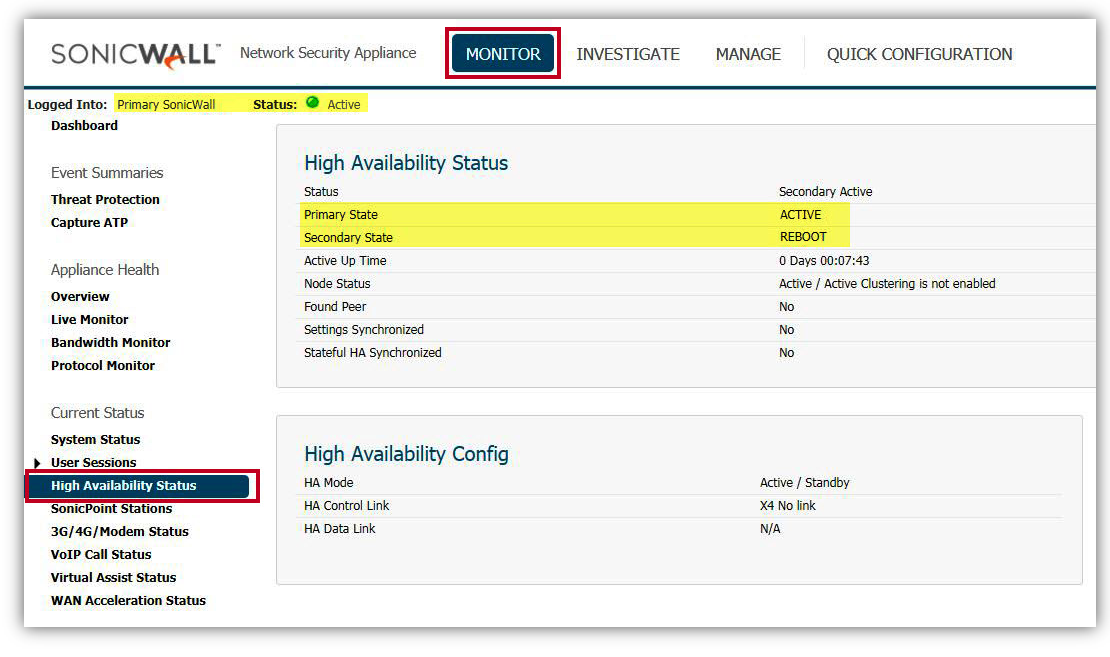
Task: Click the High Availability Status heading
Action: point(406,163)
